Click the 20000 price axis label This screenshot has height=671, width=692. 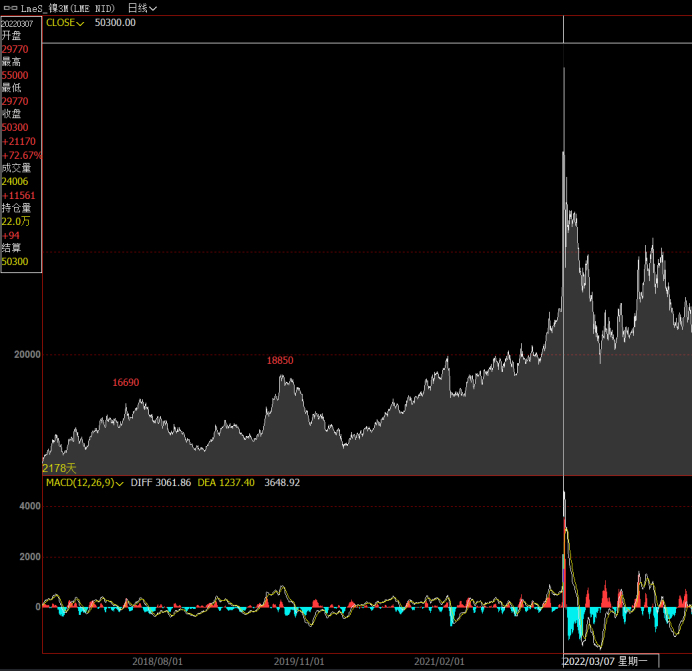[x=26, y=354]
